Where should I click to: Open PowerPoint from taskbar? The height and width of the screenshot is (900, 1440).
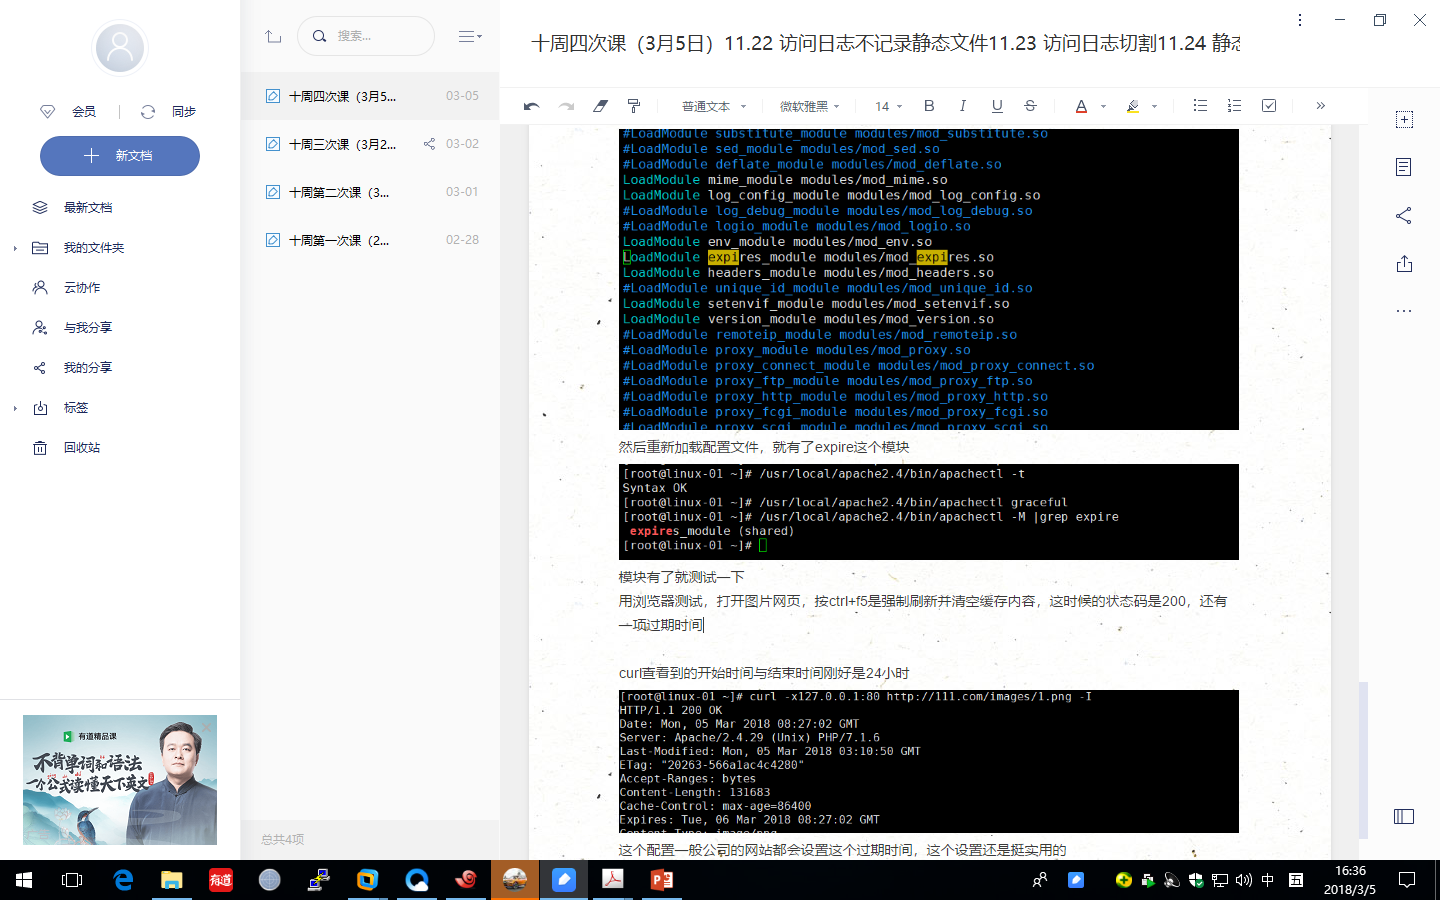coord(662,880)
